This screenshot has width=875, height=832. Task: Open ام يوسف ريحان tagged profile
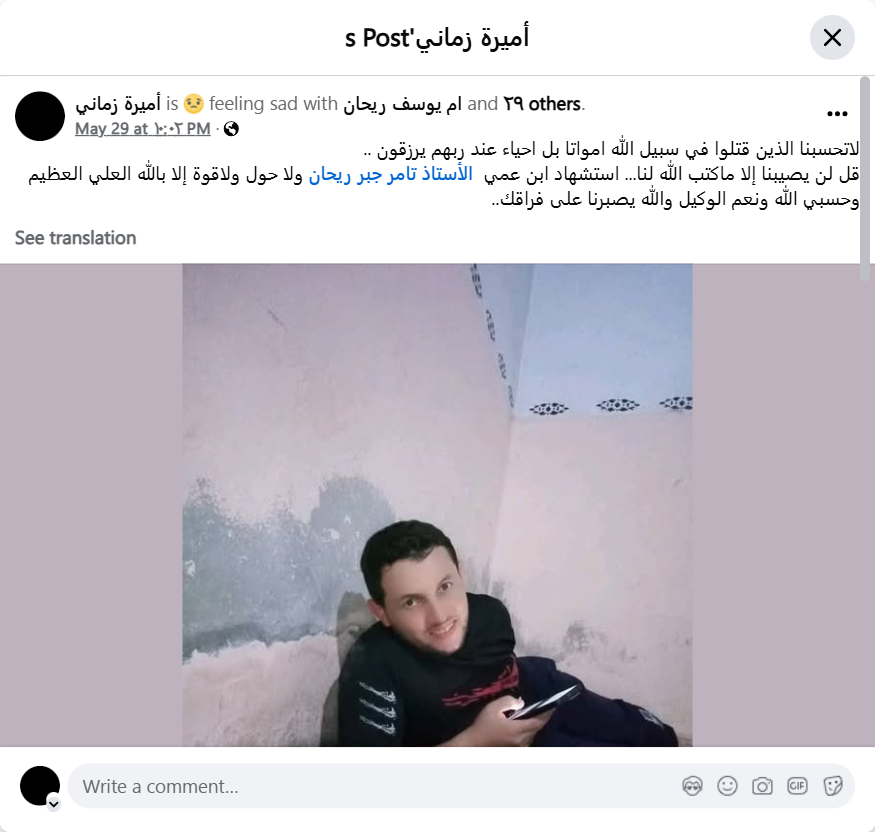(x=402, y=104)
